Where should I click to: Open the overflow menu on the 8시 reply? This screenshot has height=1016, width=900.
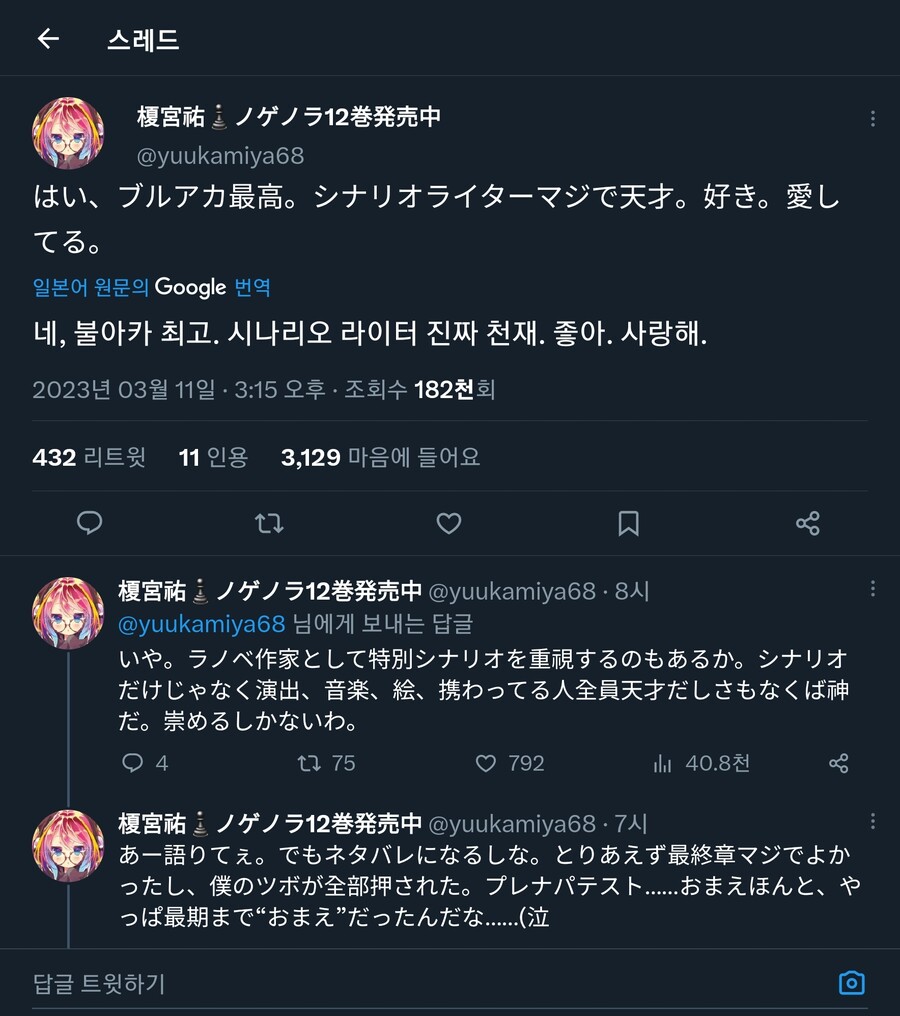[x=875, y=590]
